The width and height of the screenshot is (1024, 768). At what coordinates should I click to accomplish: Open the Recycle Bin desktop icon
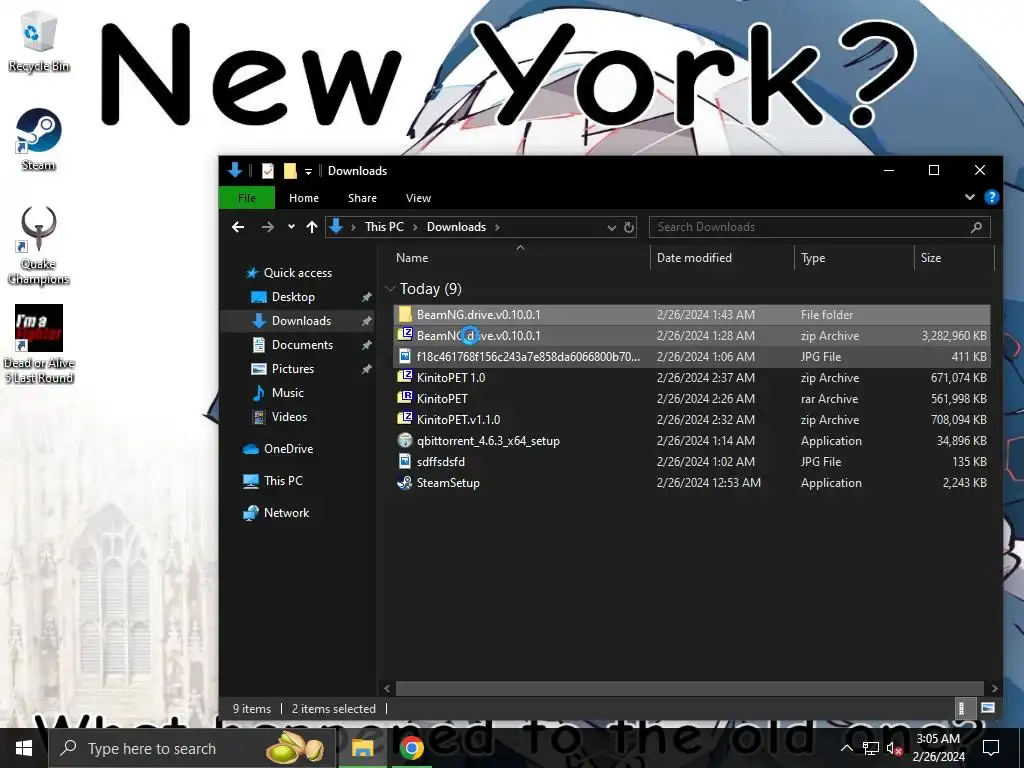click(x=39, y=40)
